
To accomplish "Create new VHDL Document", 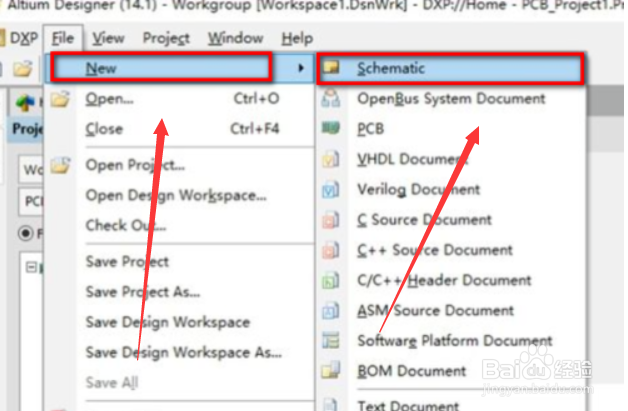I will click(x=451, y=159).
